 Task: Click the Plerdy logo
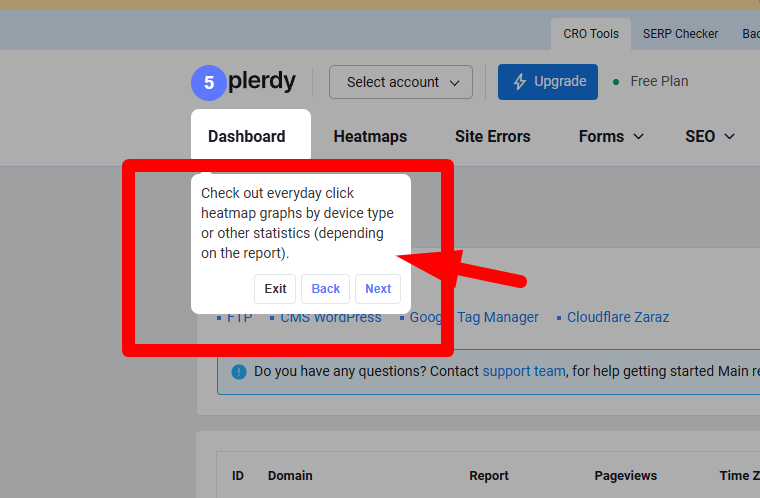pyautogui.click(x=262, y=81)
